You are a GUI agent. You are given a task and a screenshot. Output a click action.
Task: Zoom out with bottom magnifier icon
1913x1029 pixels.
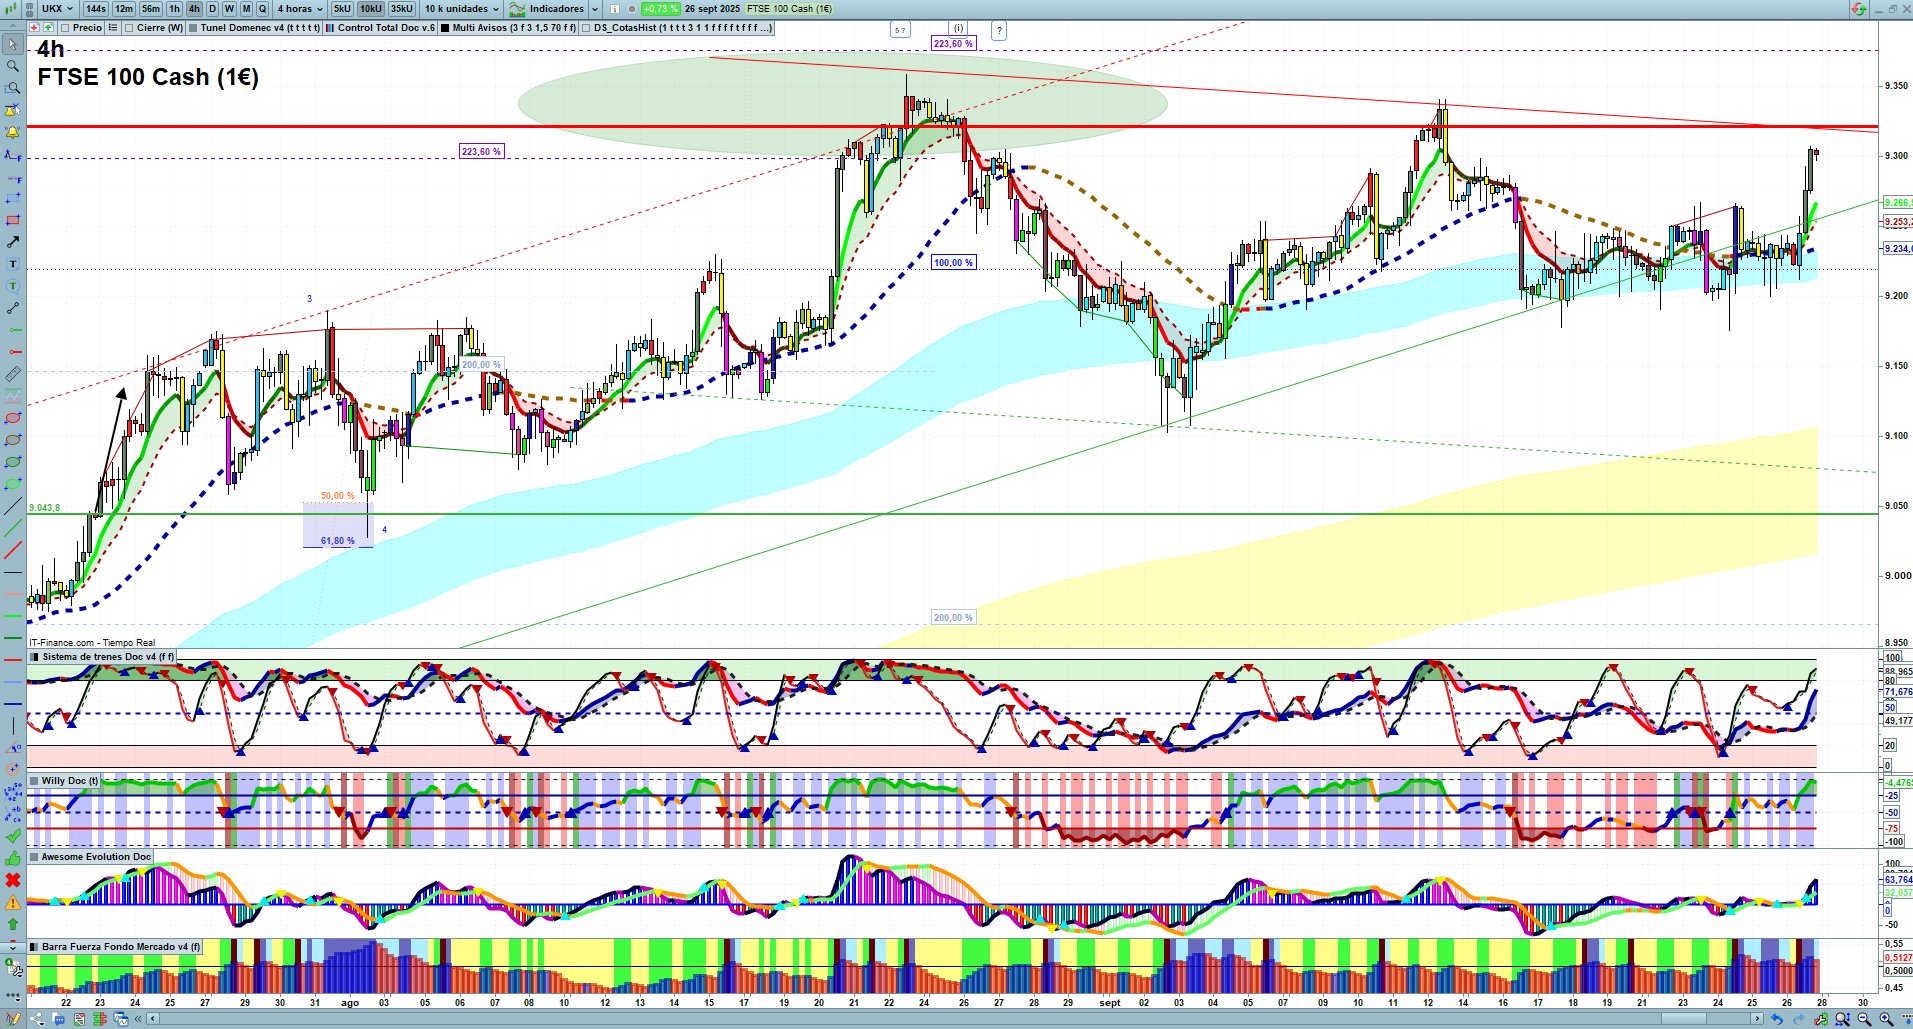[1864, 1019]
